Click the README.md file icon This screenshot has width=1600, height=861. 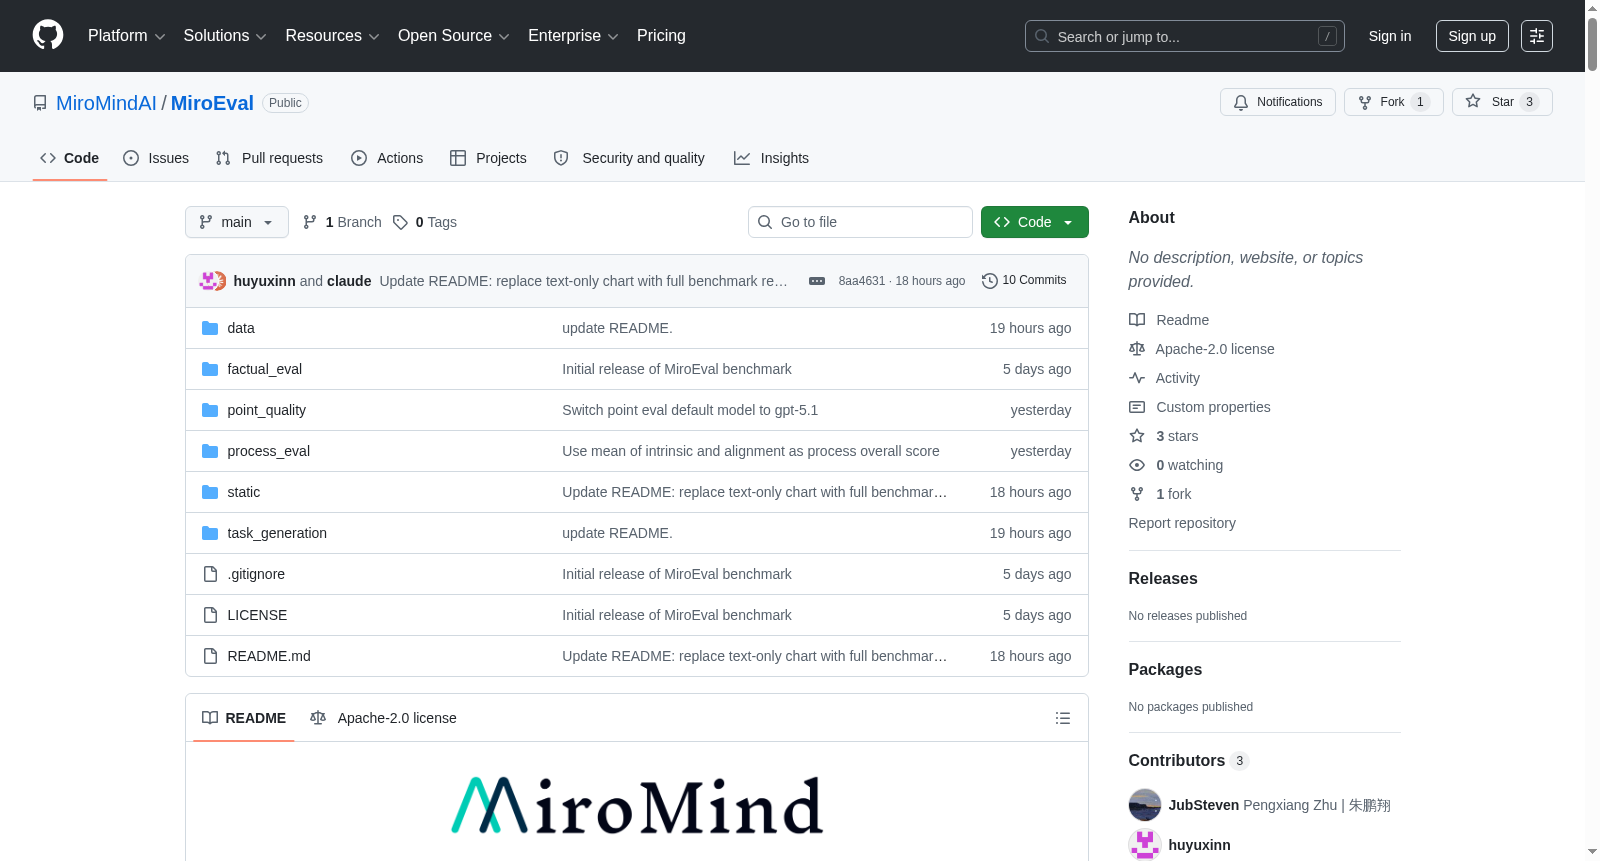click(210, 656)
